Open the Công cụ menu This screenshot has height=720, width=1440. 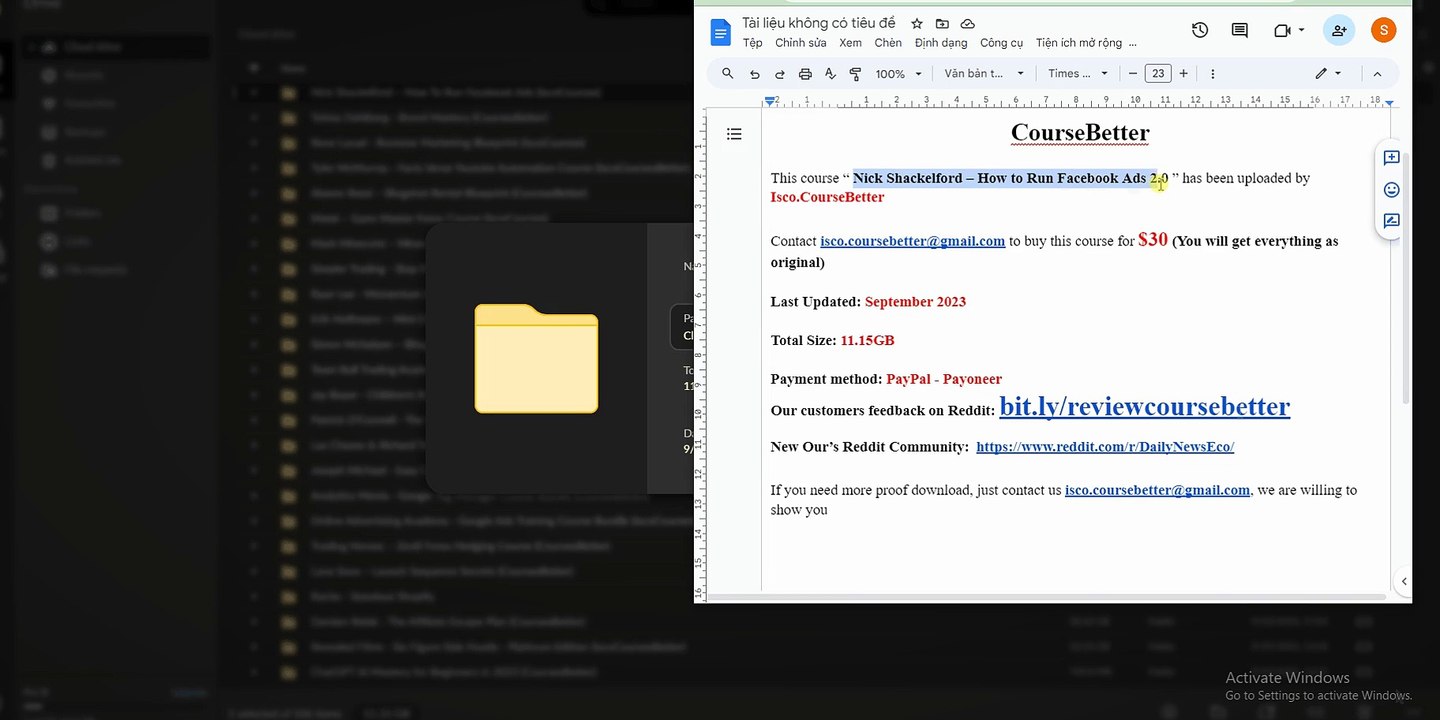click(1002, 43)
